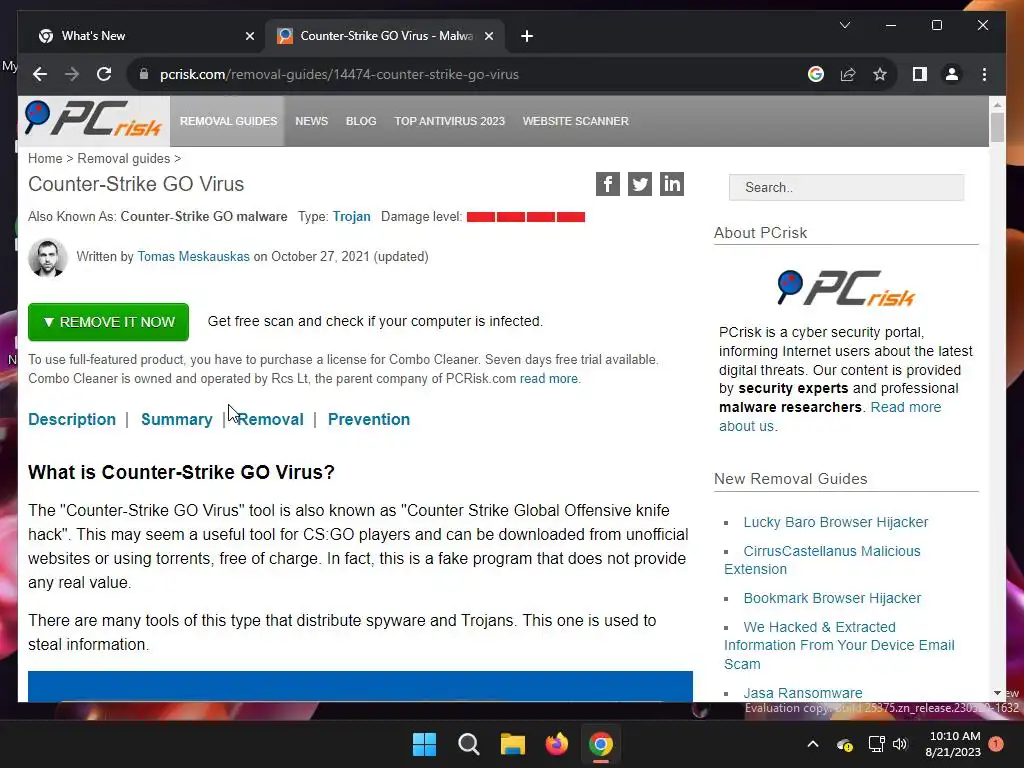Screen dimensions: 1024x768
Task: Open the Chrome profile icon
Action: click(952, 74)
